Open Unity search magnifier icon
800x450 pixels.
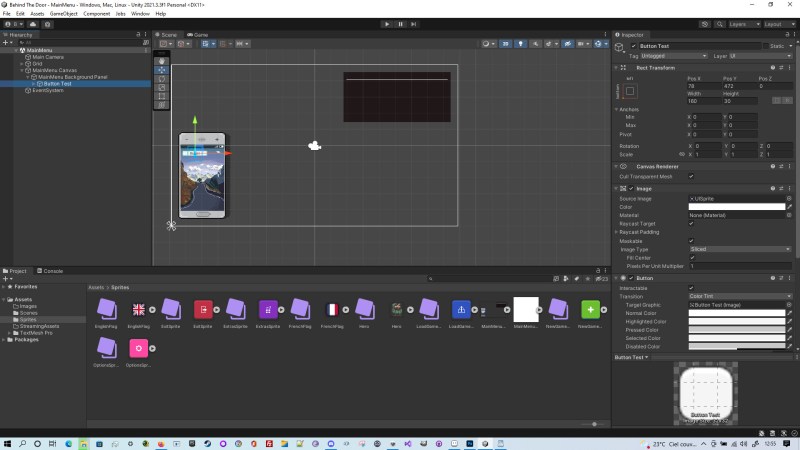click(719, 24)
